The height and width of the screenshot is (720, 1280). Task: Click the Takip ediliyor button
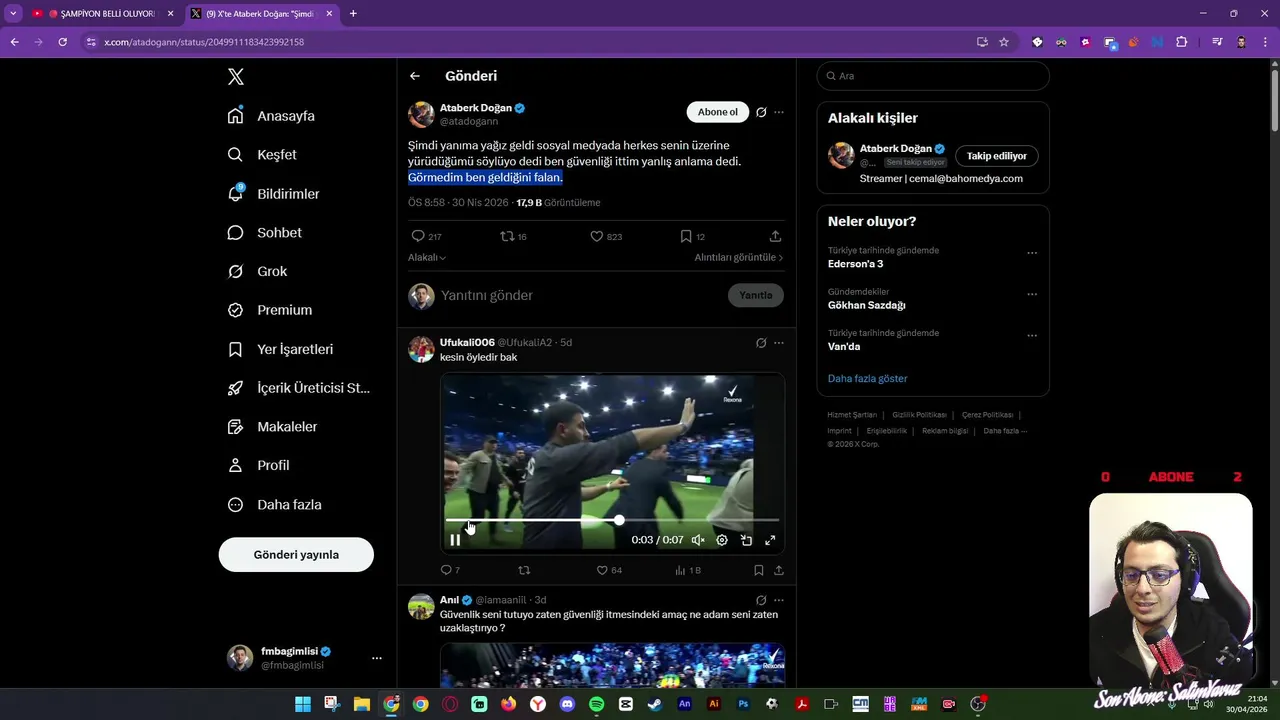tap(997, 156)
